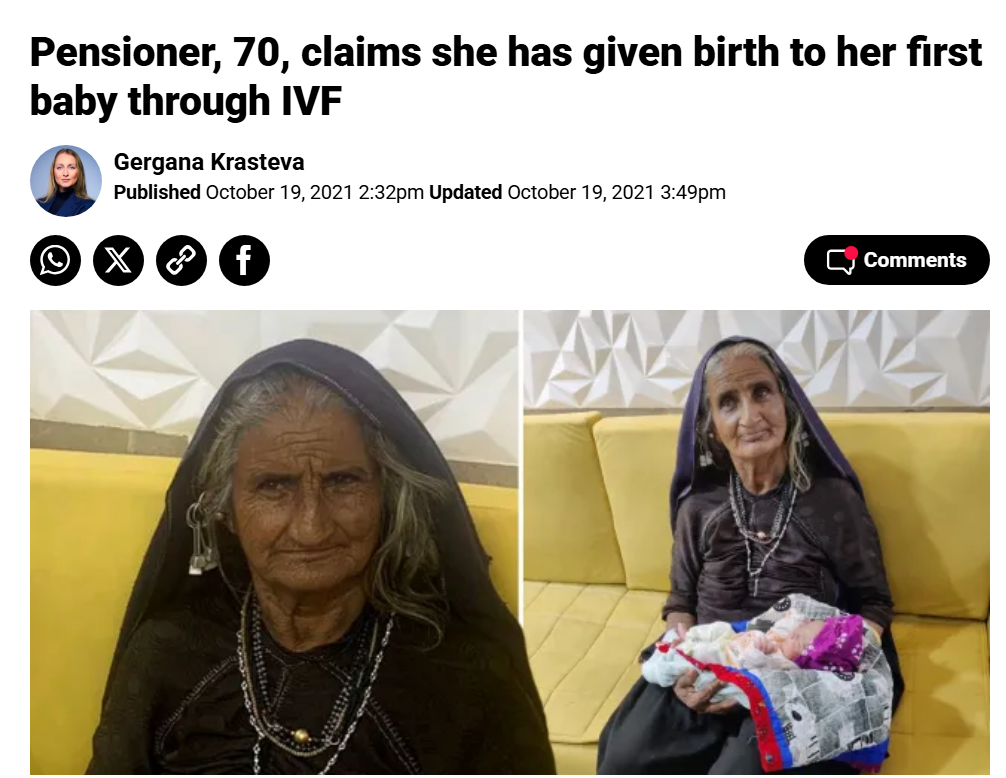Open Gergana Krasteva's author avatar
The width and height of the screenshot is (1006, 778).
(x=65, y=181)
